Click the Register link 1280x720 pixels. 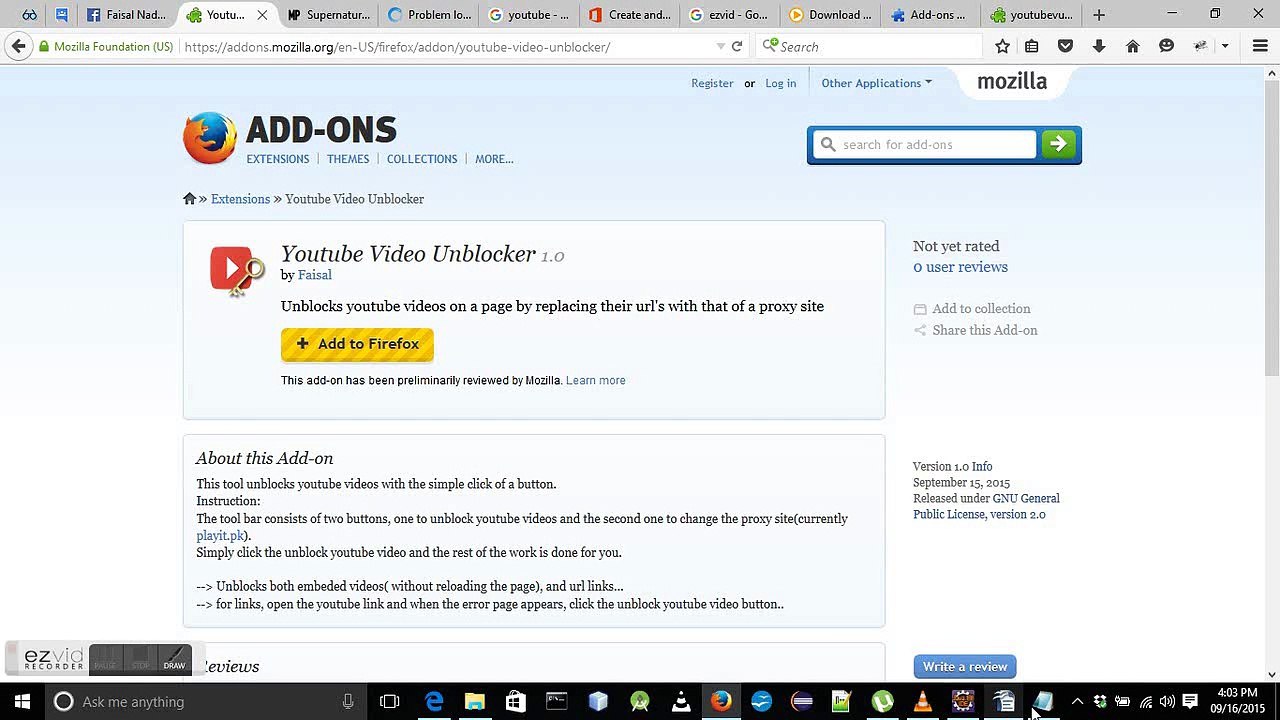tap(712, 83)
